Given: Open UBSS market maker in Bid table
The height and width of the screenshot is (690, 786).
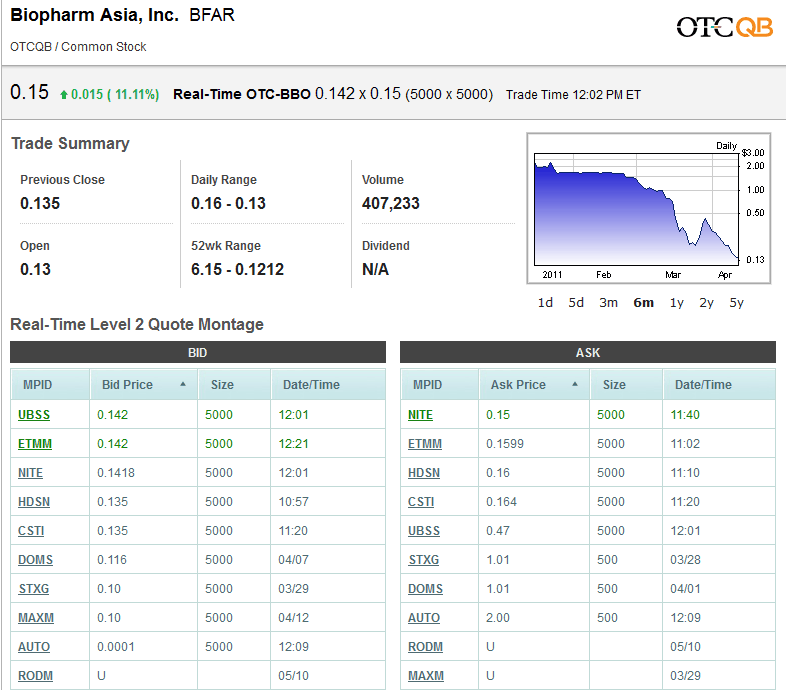Looking at the screenshot, I should click(33, 414).
